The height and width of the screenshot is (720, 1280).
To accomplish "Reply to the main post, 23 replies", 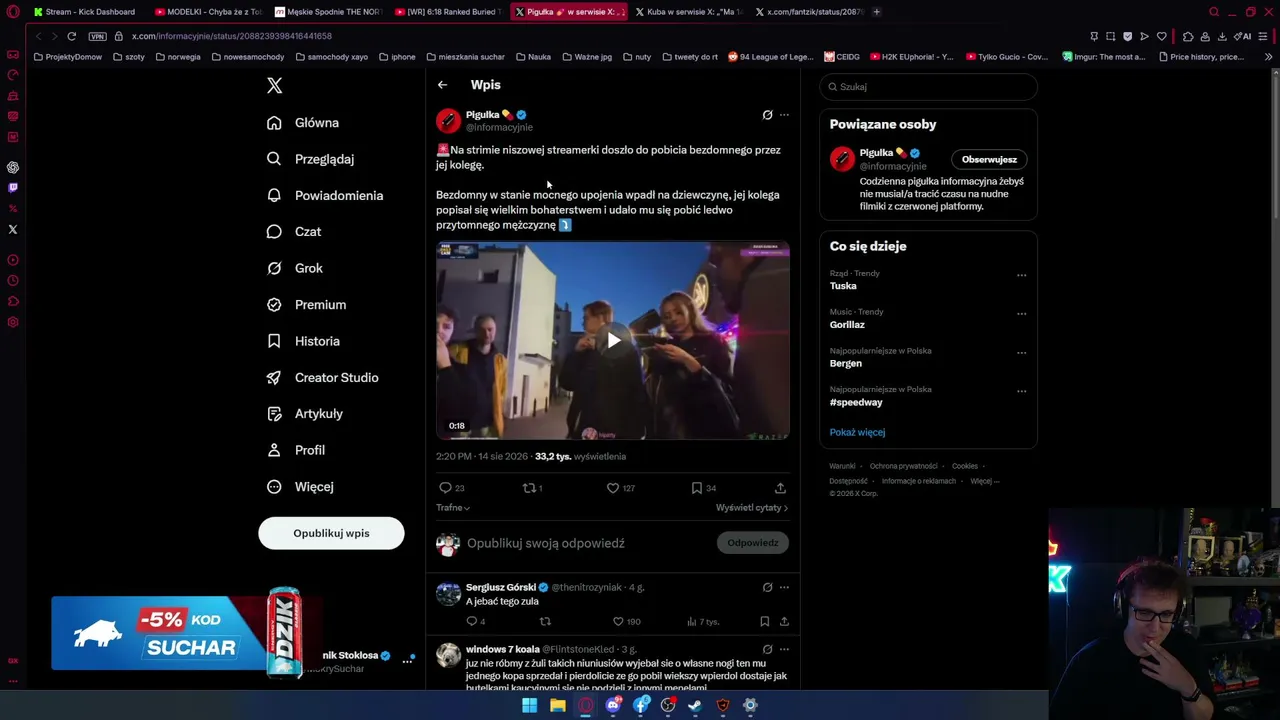I will pyautogui.click(x=452, y=488).
